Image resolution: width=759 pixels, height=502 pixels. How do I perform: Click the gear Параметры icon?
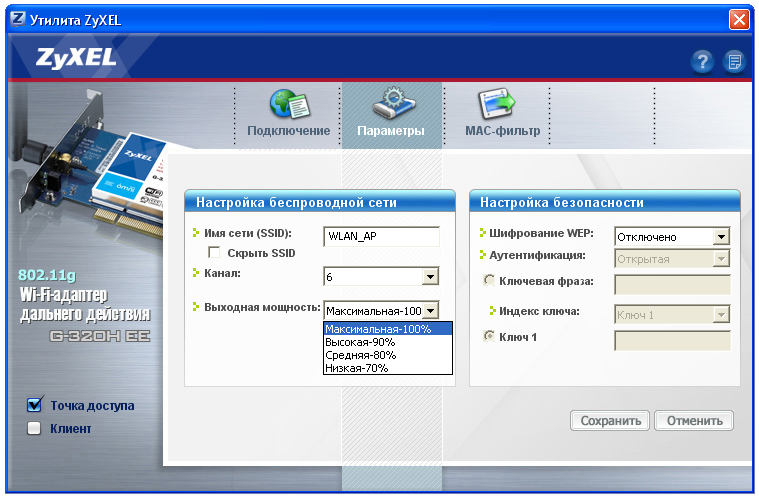(x=394, y=102)
